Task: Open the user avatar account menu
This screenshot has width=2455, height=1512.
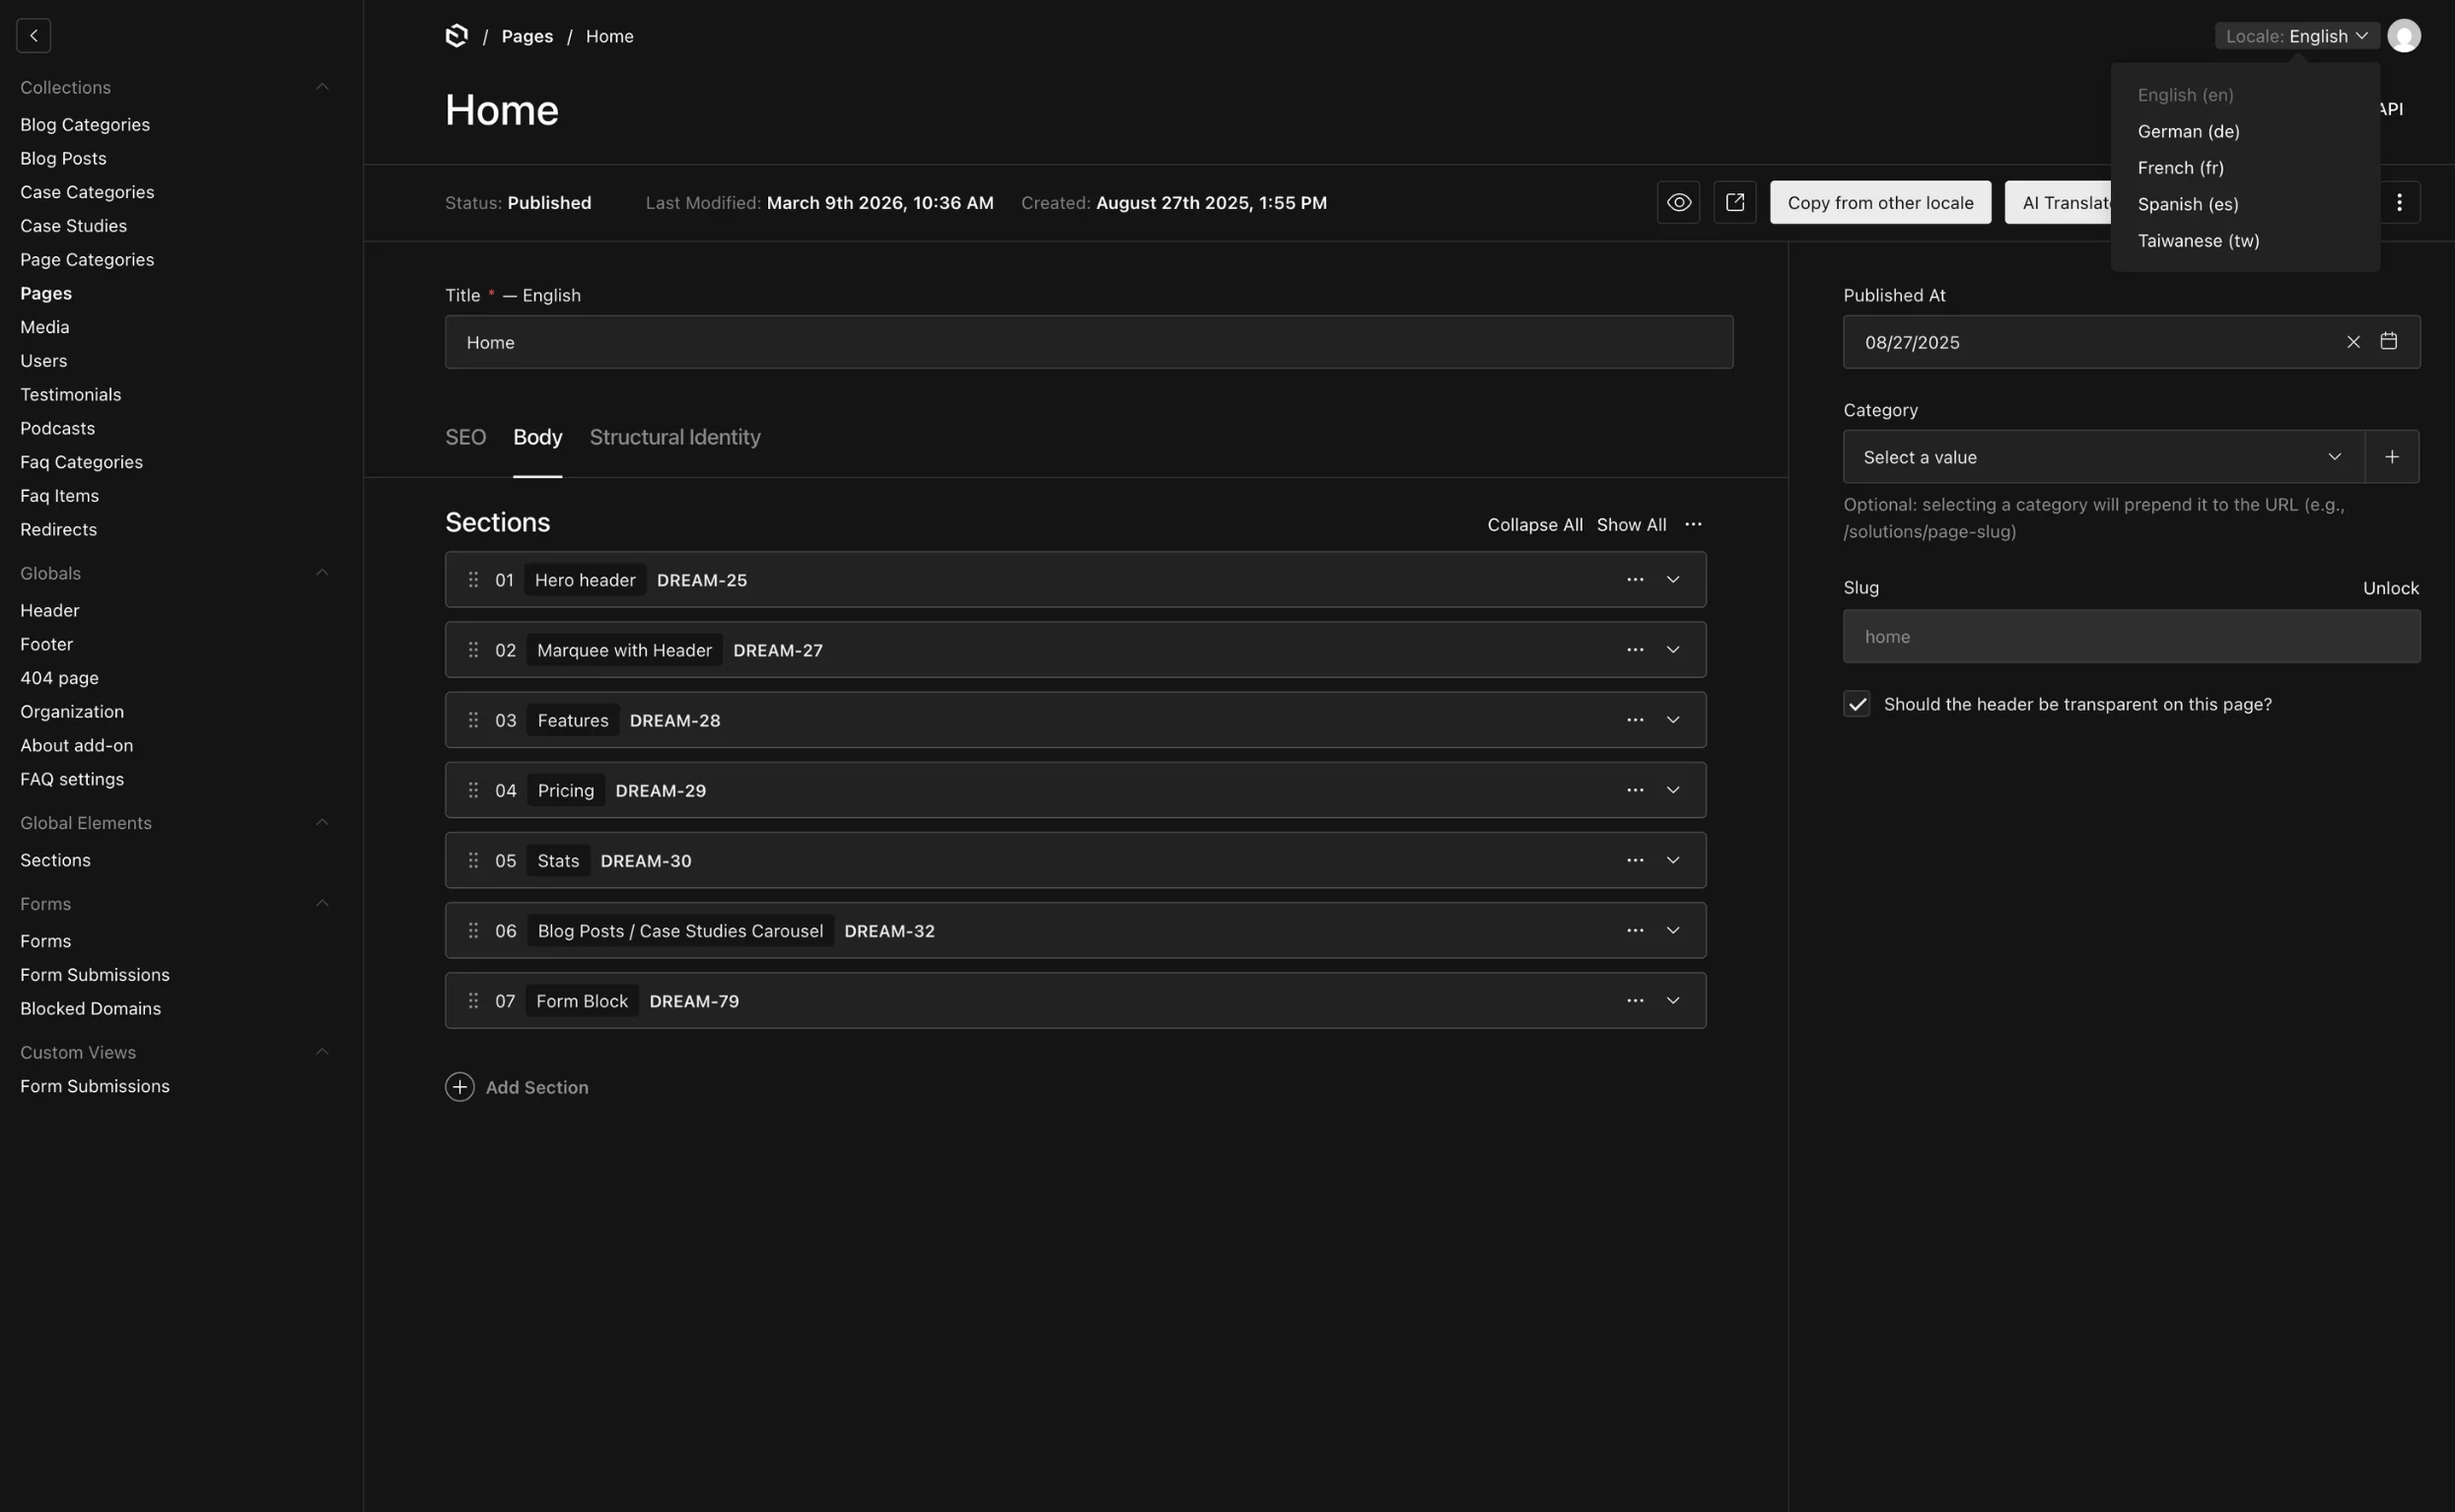Action: tap(2403, 36)
